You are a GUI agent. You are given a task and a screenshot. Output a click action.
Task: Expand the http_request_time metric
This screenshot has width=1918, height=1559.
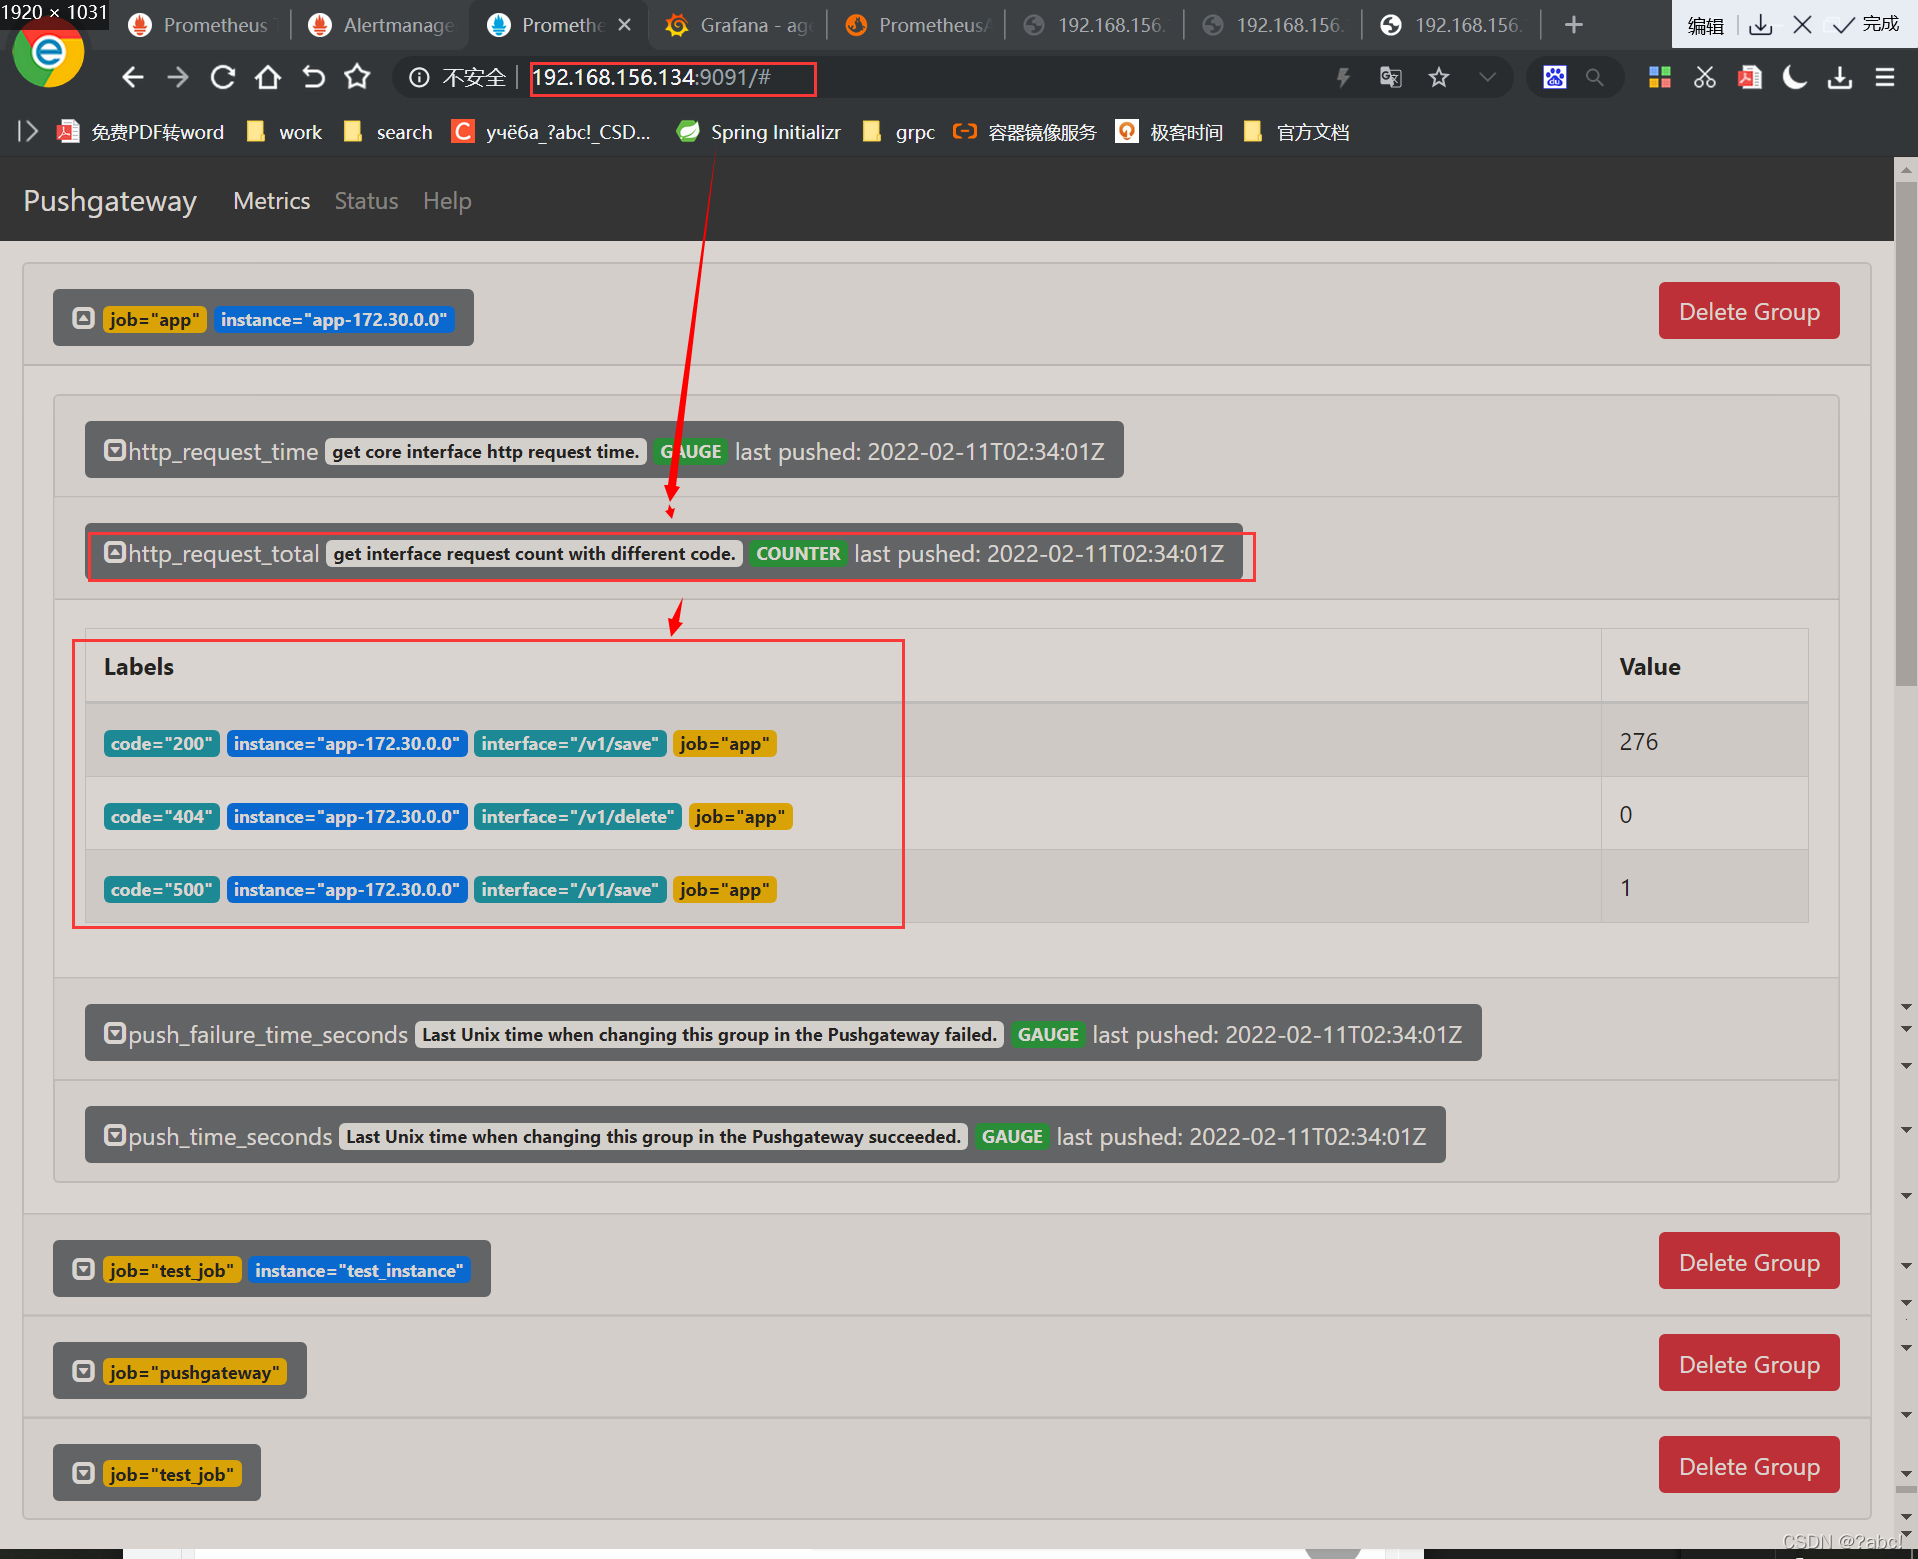[115, 451]
